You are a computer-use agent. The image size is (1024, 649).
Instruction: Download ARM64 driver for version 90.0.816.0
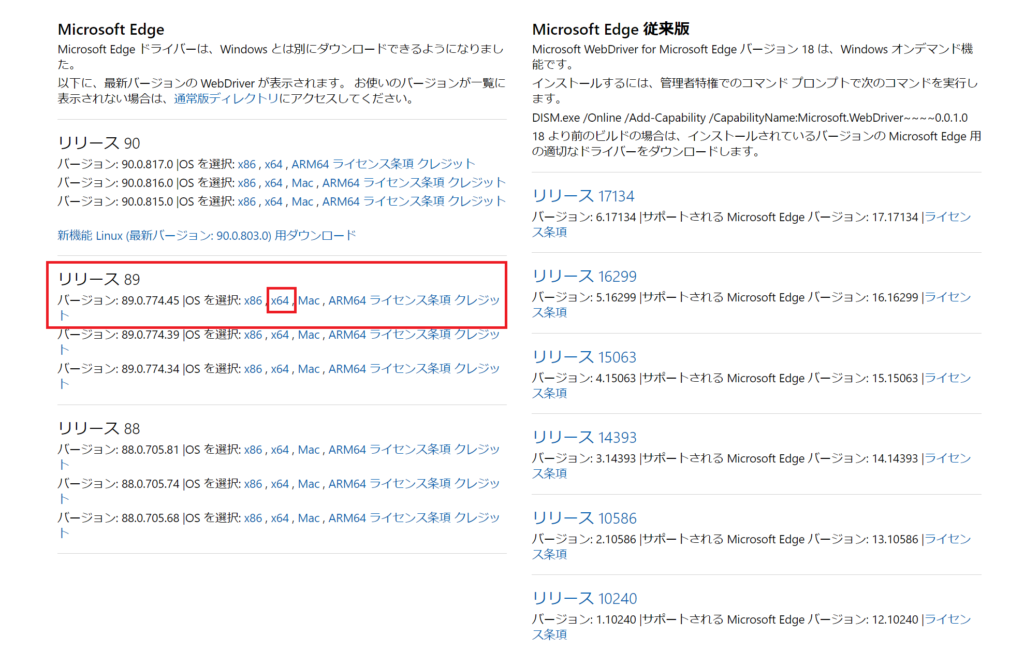coord(341,183)
